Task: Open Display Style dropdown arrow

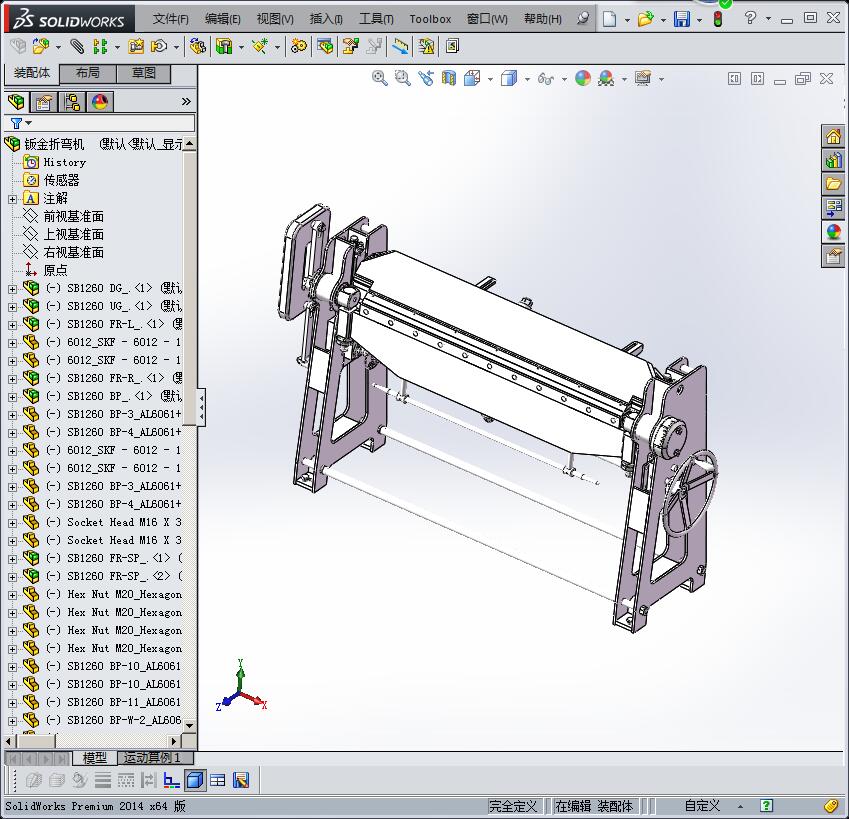Action: click(527, 80)
